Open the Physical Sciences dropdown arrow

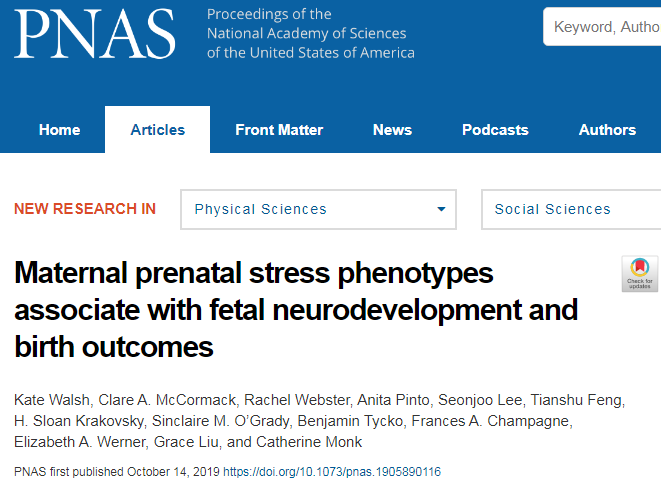[x=441, y=209]
